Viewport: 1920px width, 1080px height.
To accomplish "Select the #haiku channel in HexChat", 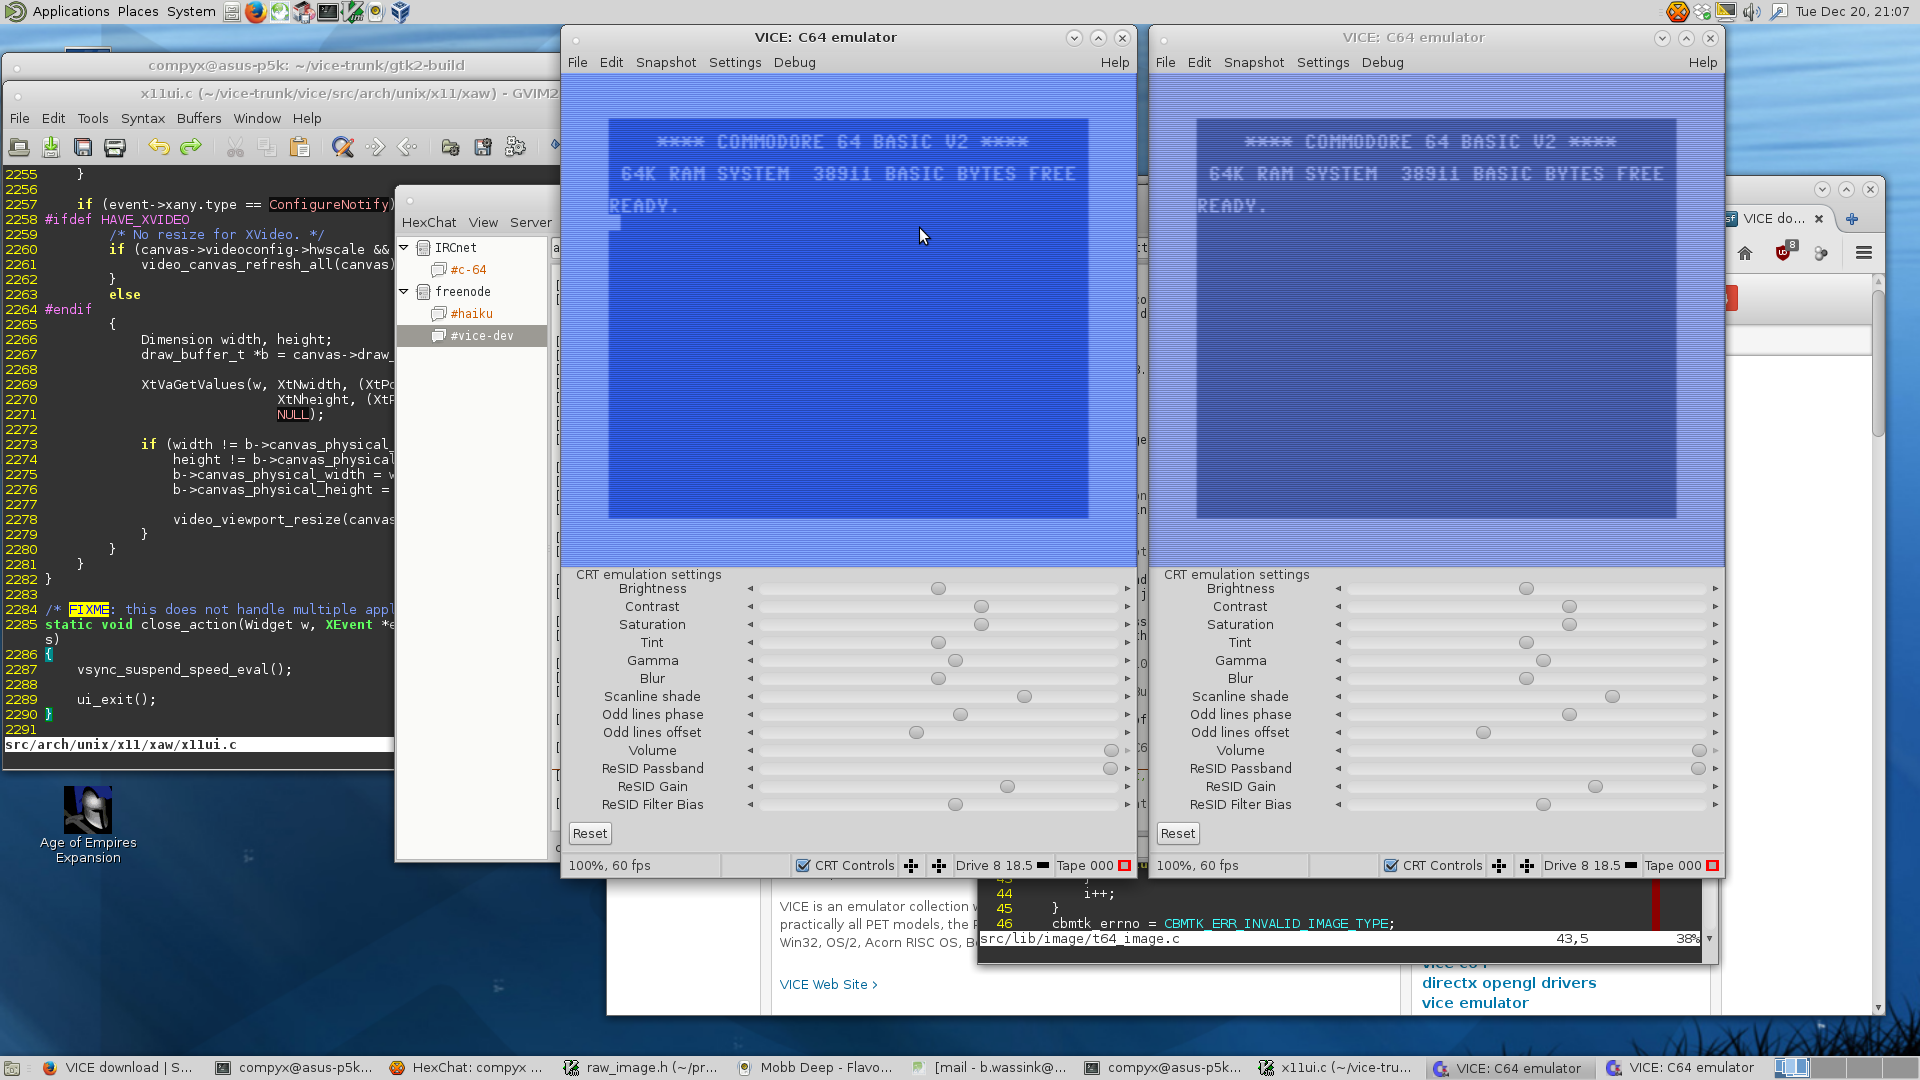I will point(472,314).
